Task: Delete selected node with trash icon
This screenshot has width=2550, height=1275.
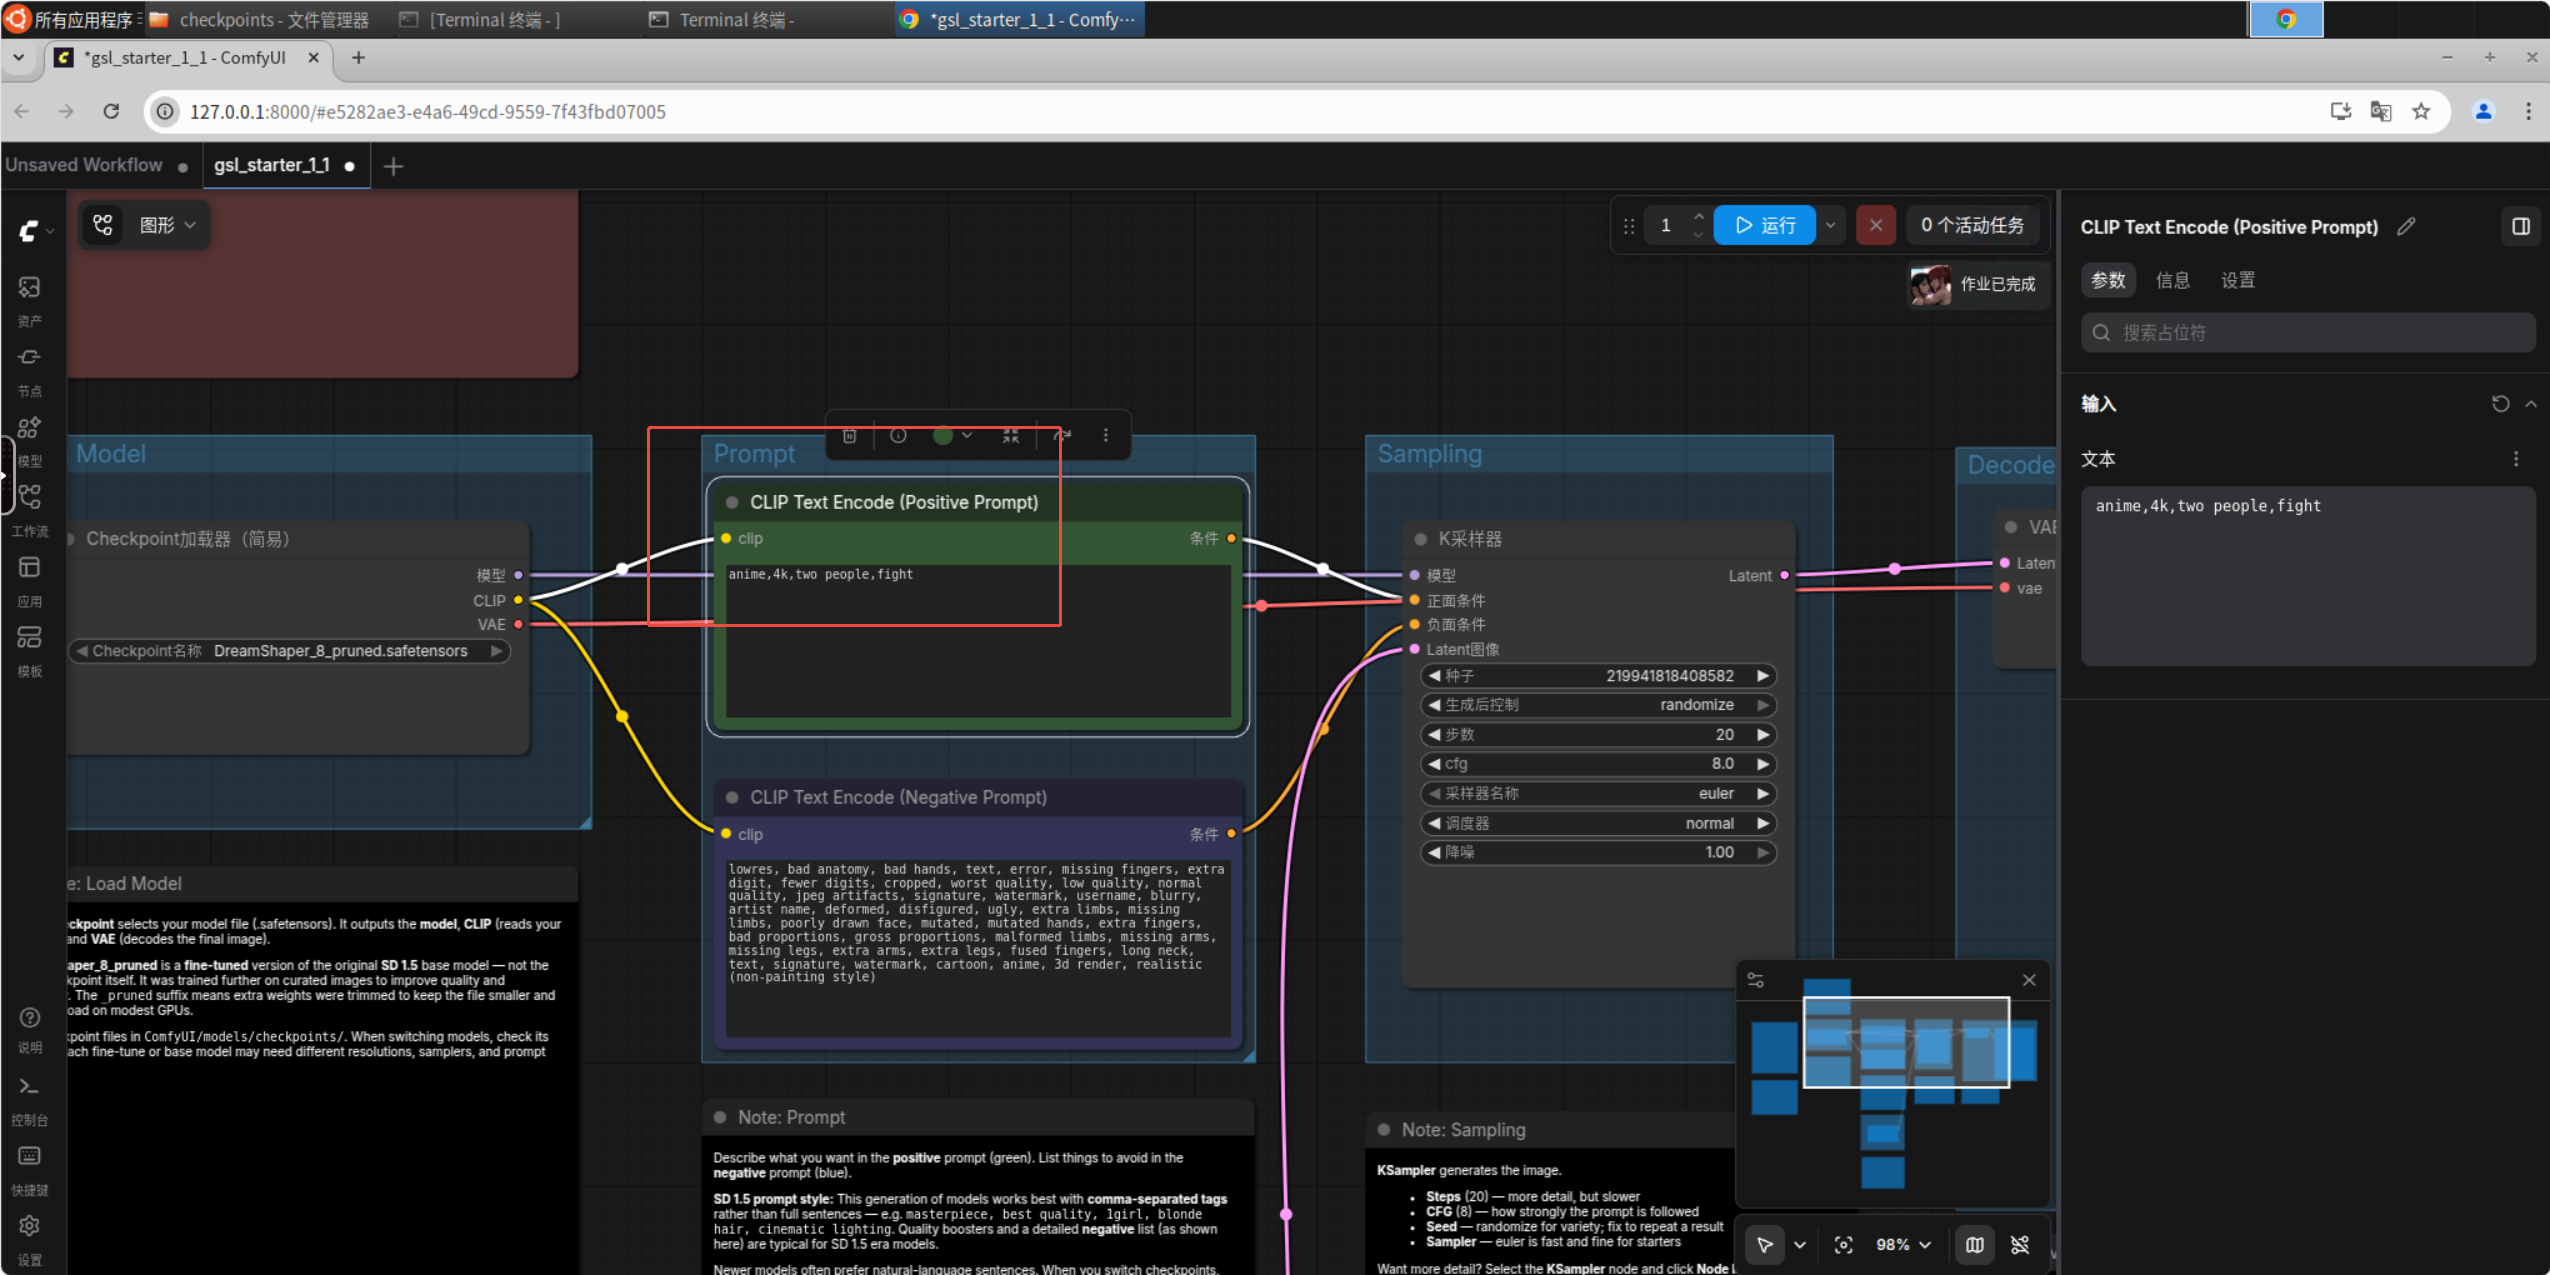Action: click(x=849, y=436)
